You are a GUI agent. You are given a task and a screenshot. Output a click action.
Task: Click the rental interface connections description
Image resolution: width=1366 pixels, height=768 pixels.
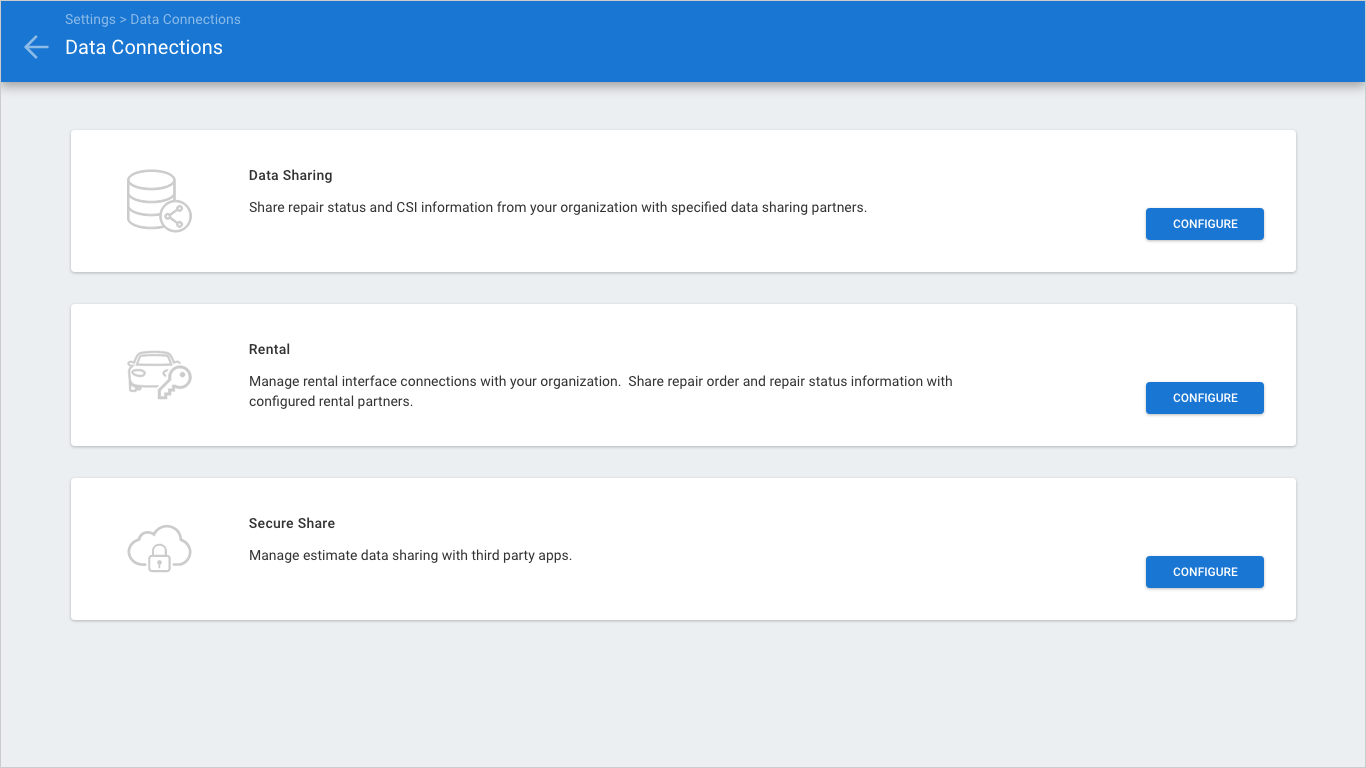(600, 381)
